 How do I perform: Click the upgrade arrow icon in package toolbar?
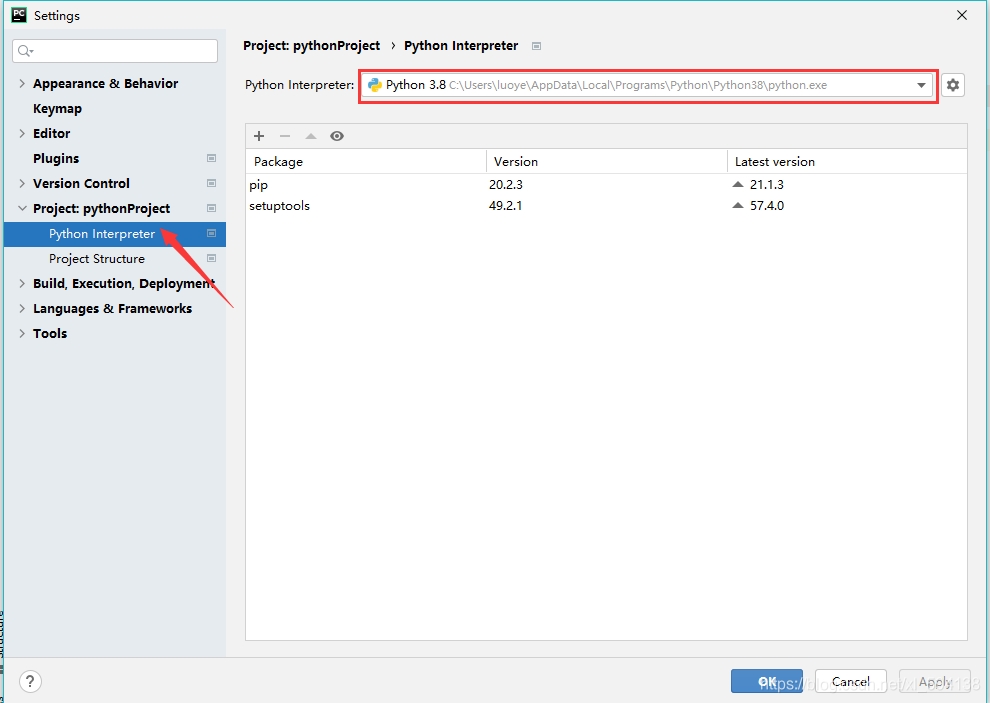point(311,135)
